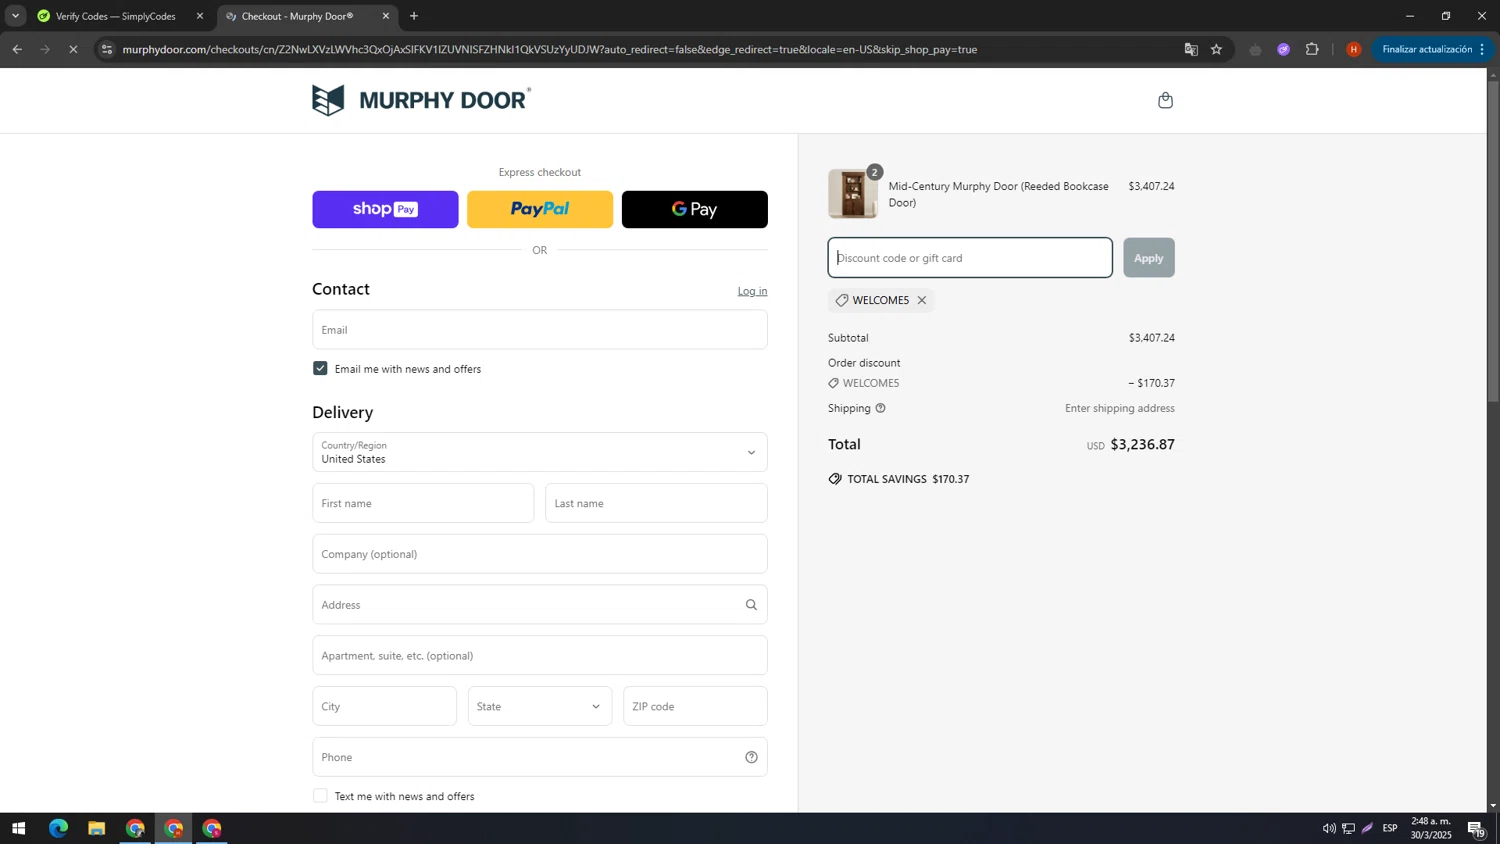Click the Company (optional) field
The image size is (1500, 844).
click(539, 554)
